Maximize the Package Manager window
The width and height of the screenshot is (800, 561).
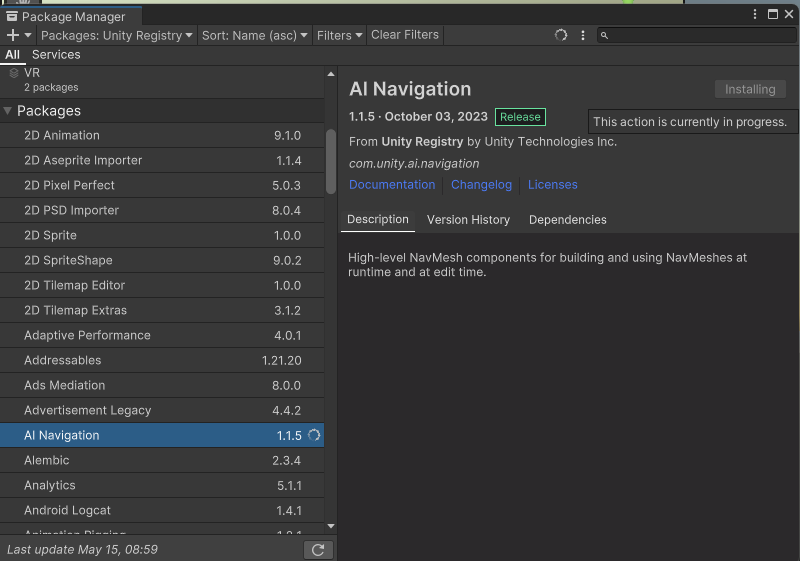pos(773,14)
